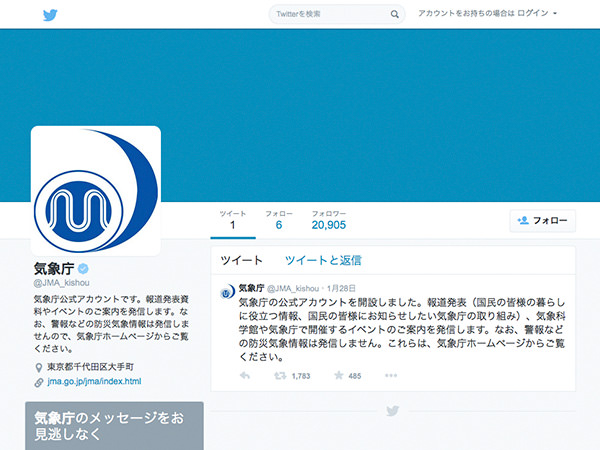This screenshot has width=600, height=450.
Task: Select the ツイート tab in timeline
Action: [x=241, y=260]
